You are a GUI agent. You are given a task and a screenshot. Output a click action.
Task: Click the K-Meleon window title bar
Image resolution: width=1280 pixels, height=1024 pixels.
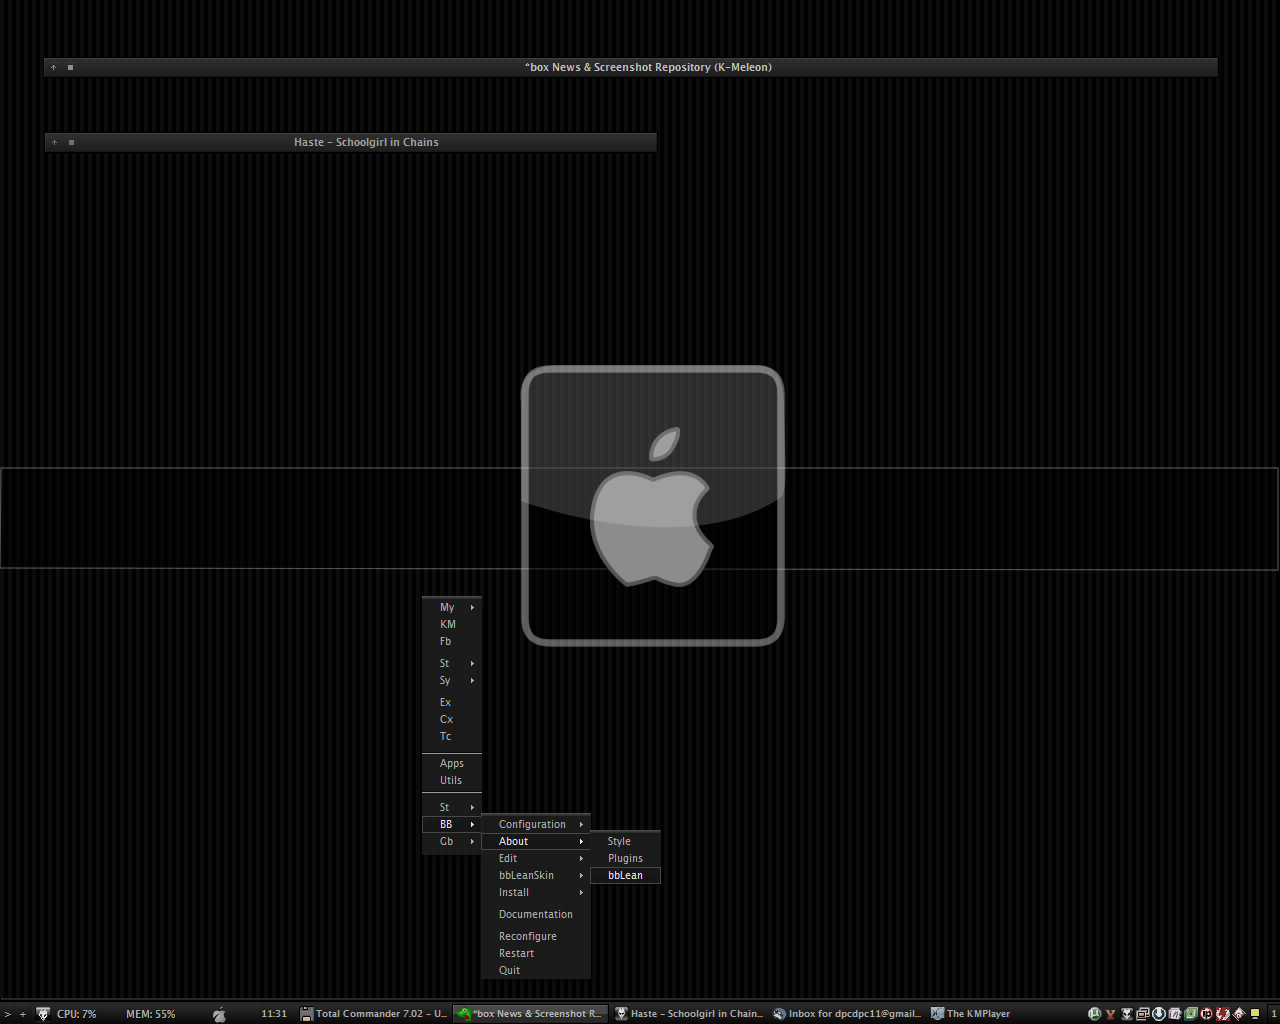[x=631, y=67]
